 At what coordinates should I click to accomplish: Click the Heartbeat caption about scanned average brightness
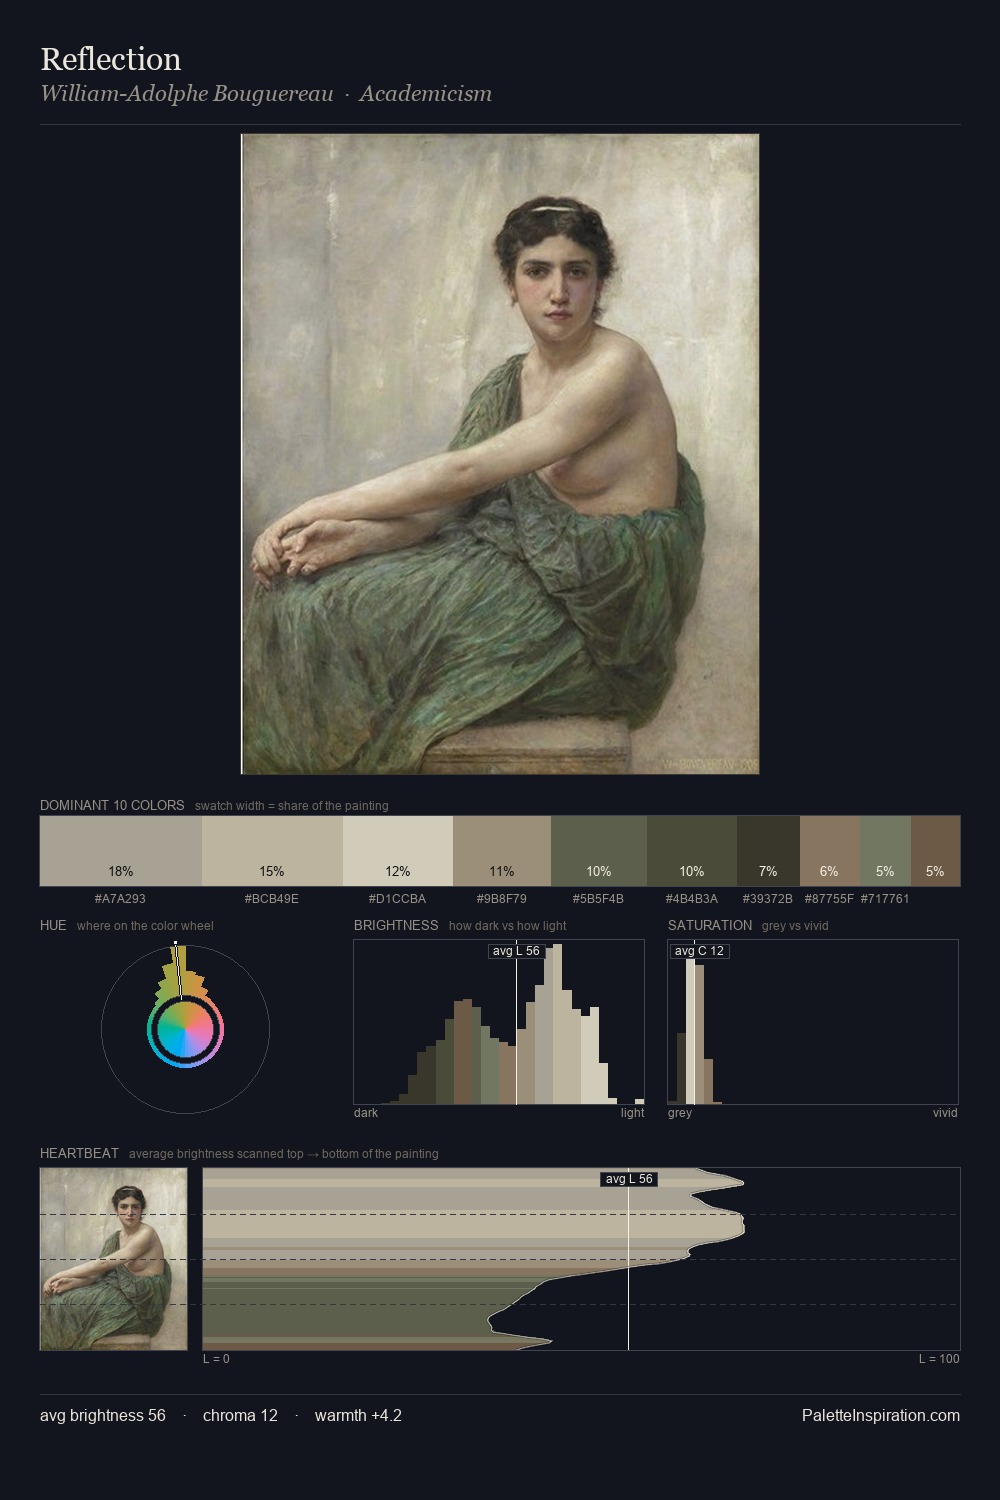click(x=284, y=1154)
